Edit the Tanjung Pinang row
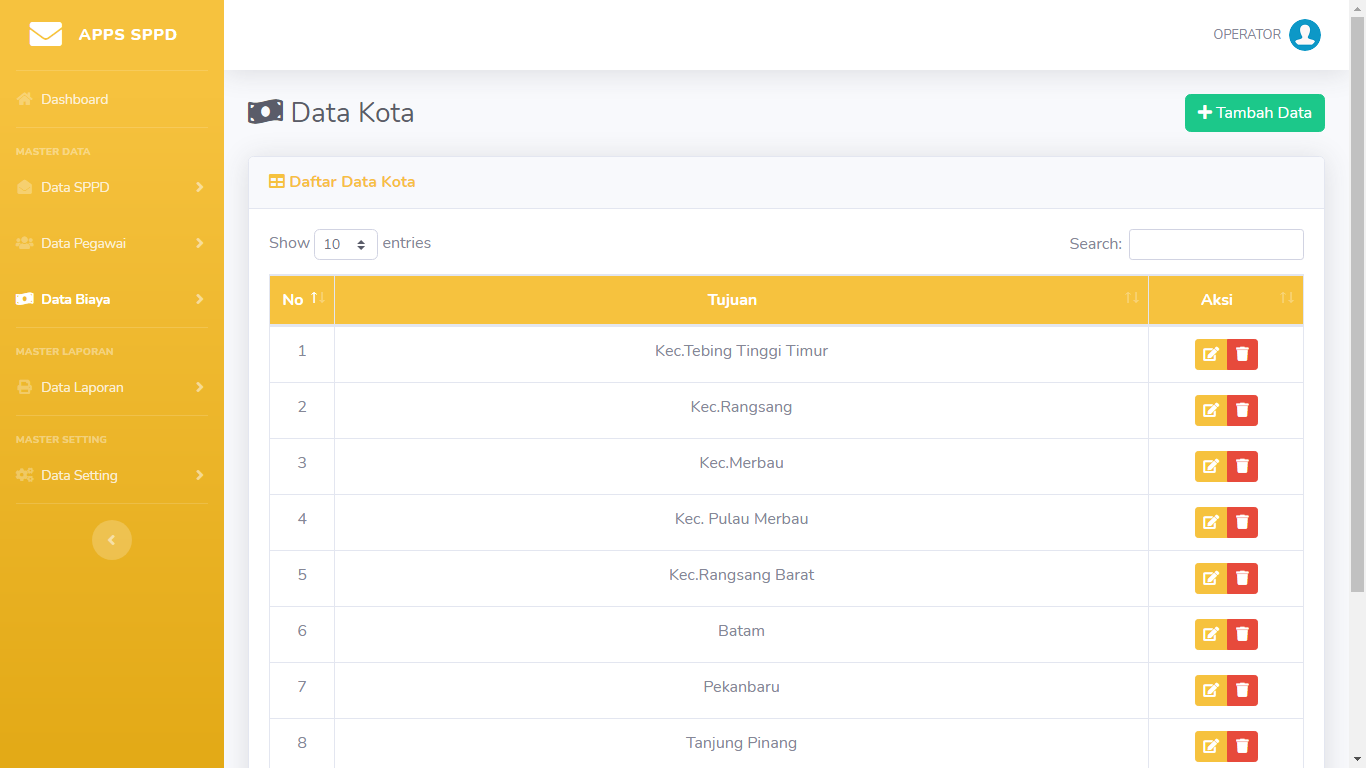Image resolution: width=1366 pixels, height=768 pixels. (1211, 746)
